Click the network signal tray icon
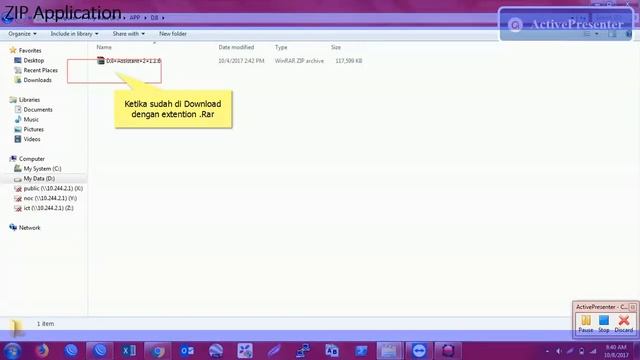 [x=593, y=351]
